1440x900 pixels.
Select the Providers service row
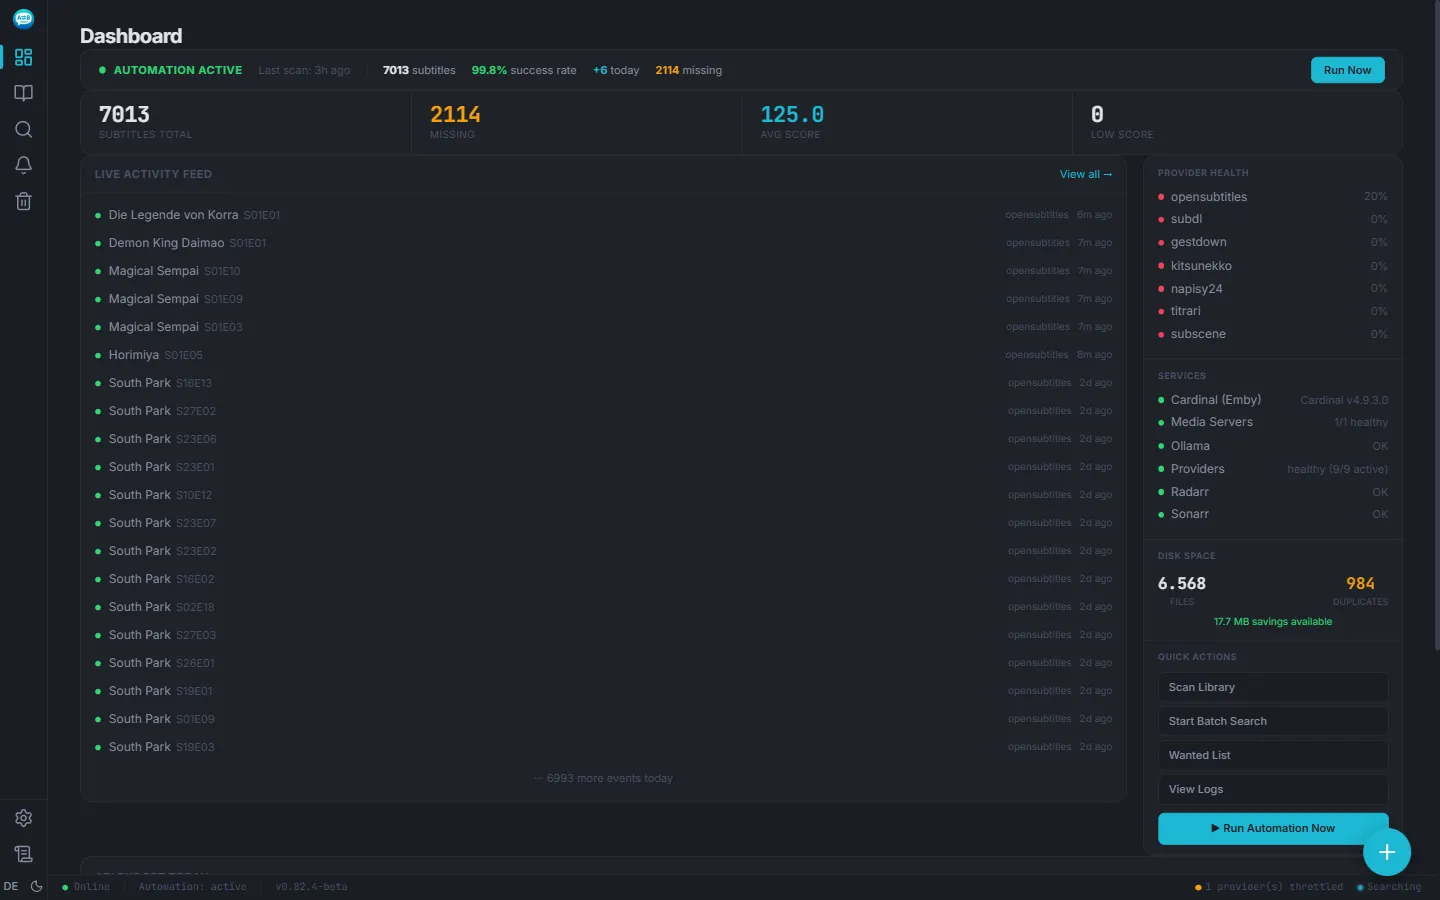(1273, 469)
